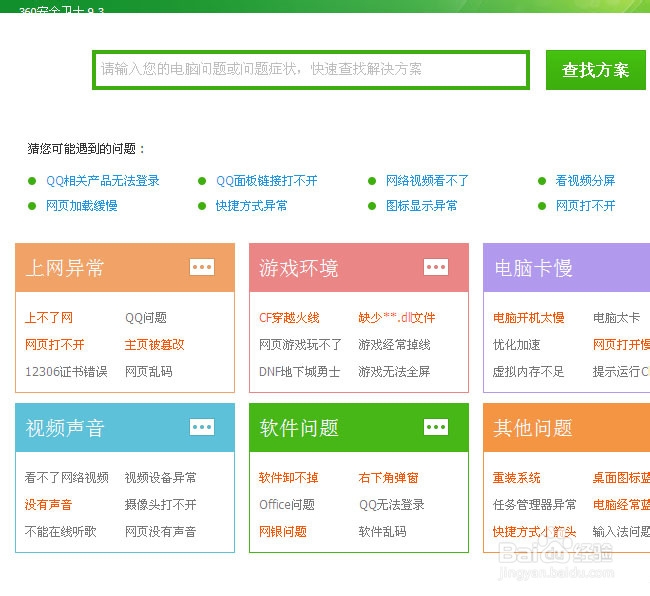Select 软件乱码 fix
This screenshot has height=596, width=650.
tap(382, 532)
